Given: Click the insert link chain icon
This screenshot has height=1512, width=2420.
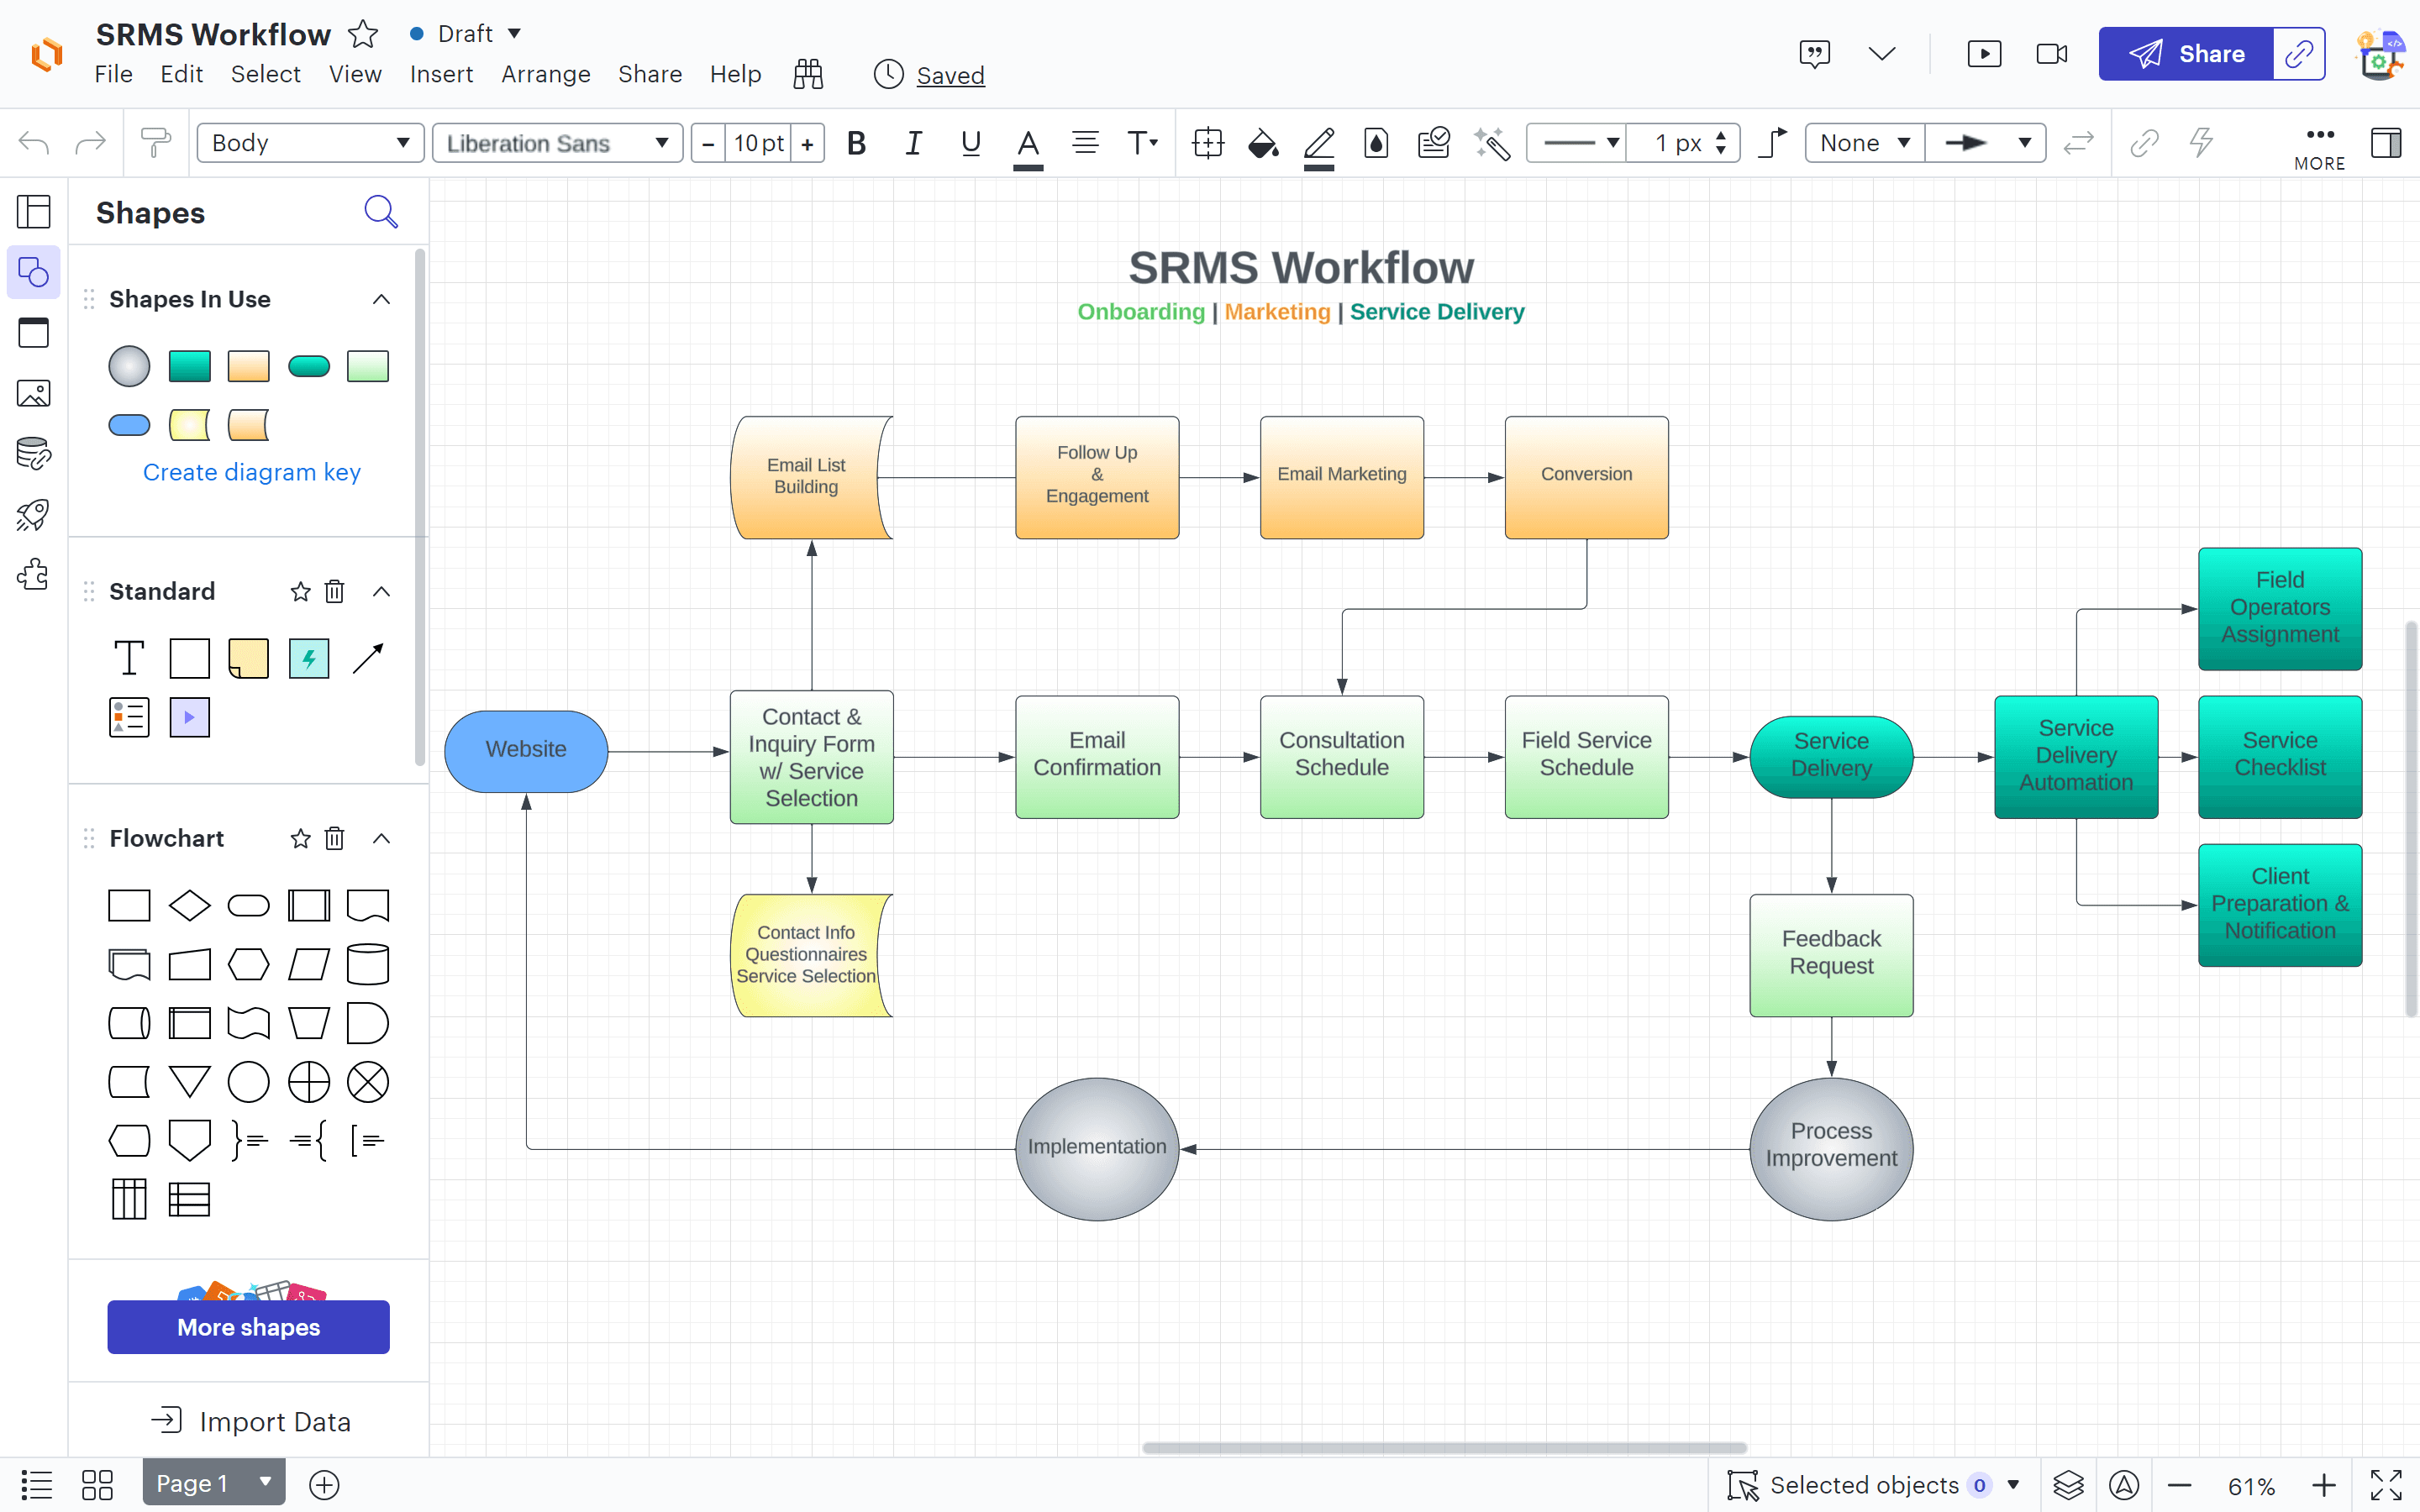Looking at the screenshot, I should (2144, 143).
